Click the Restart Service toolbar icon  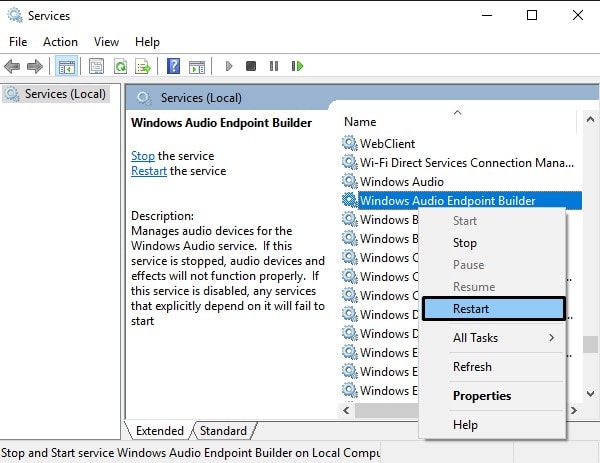click(297, 66)
